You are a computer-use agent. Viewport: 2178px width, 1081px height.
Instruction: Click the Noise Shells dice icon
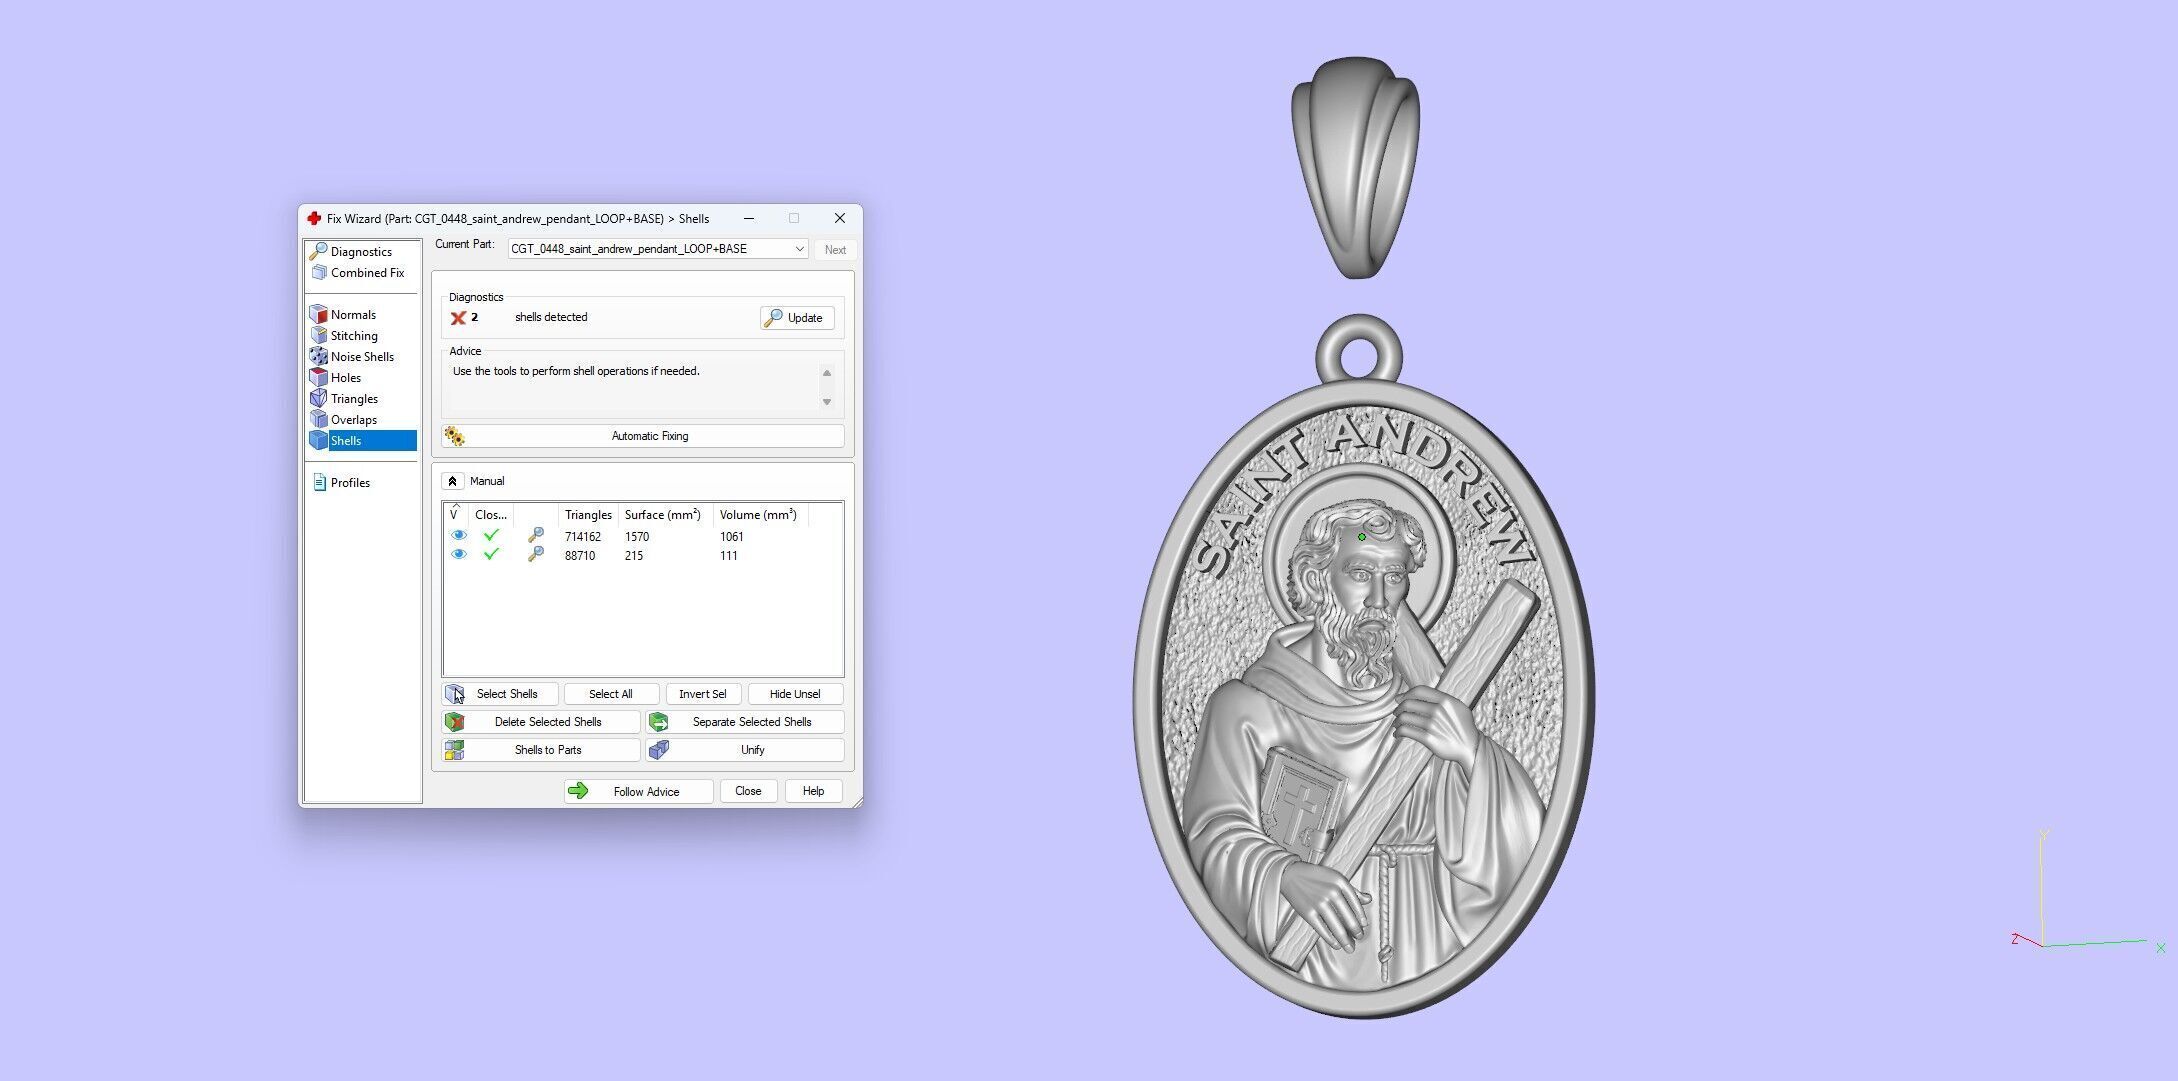tap(318, 356)
